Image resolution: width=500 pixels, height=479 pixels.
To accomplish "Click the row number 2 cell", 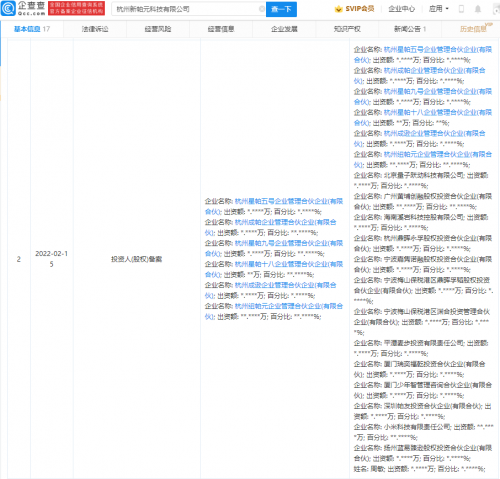I will tap(19, 259).
